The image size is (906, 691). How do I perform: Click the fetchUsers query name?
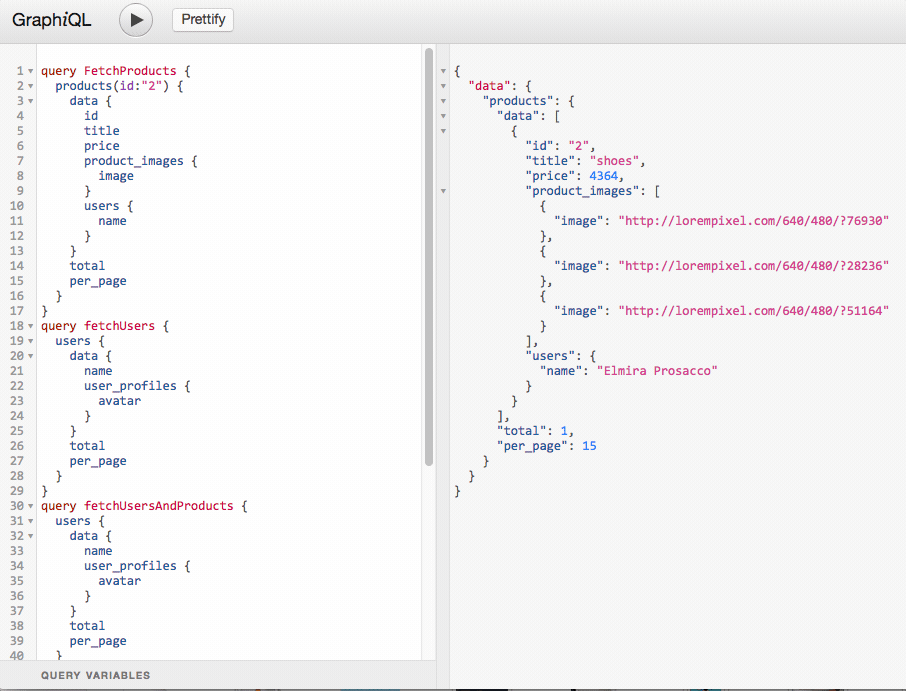[120, 326]
